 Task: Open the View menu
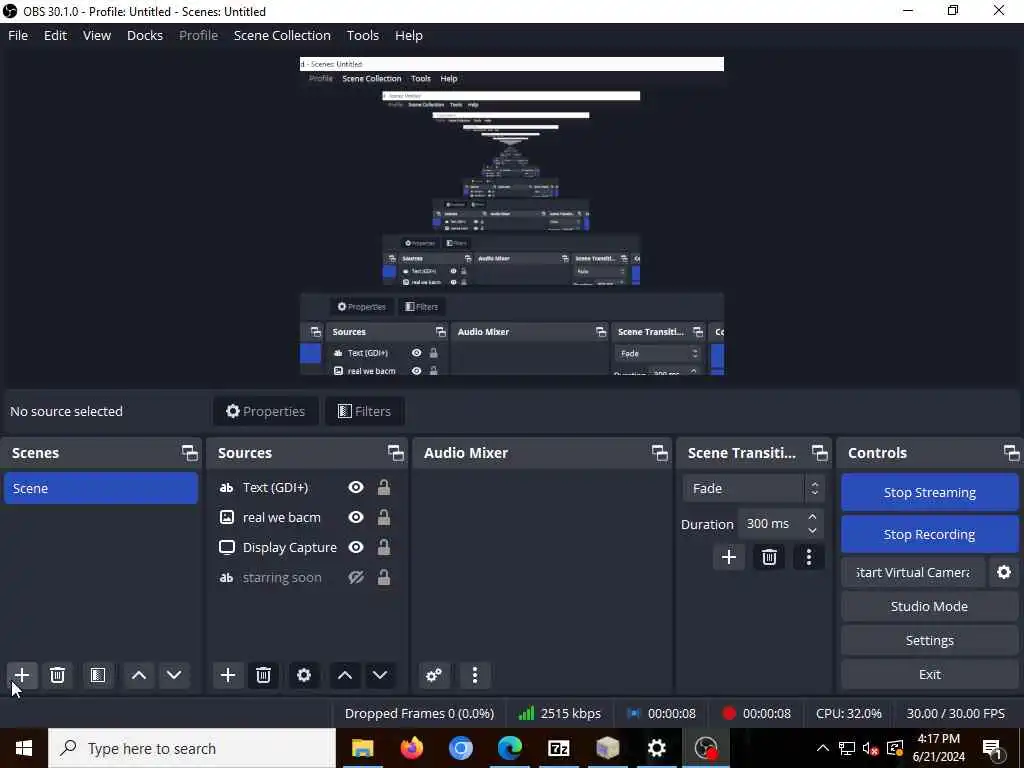(97, 35)
